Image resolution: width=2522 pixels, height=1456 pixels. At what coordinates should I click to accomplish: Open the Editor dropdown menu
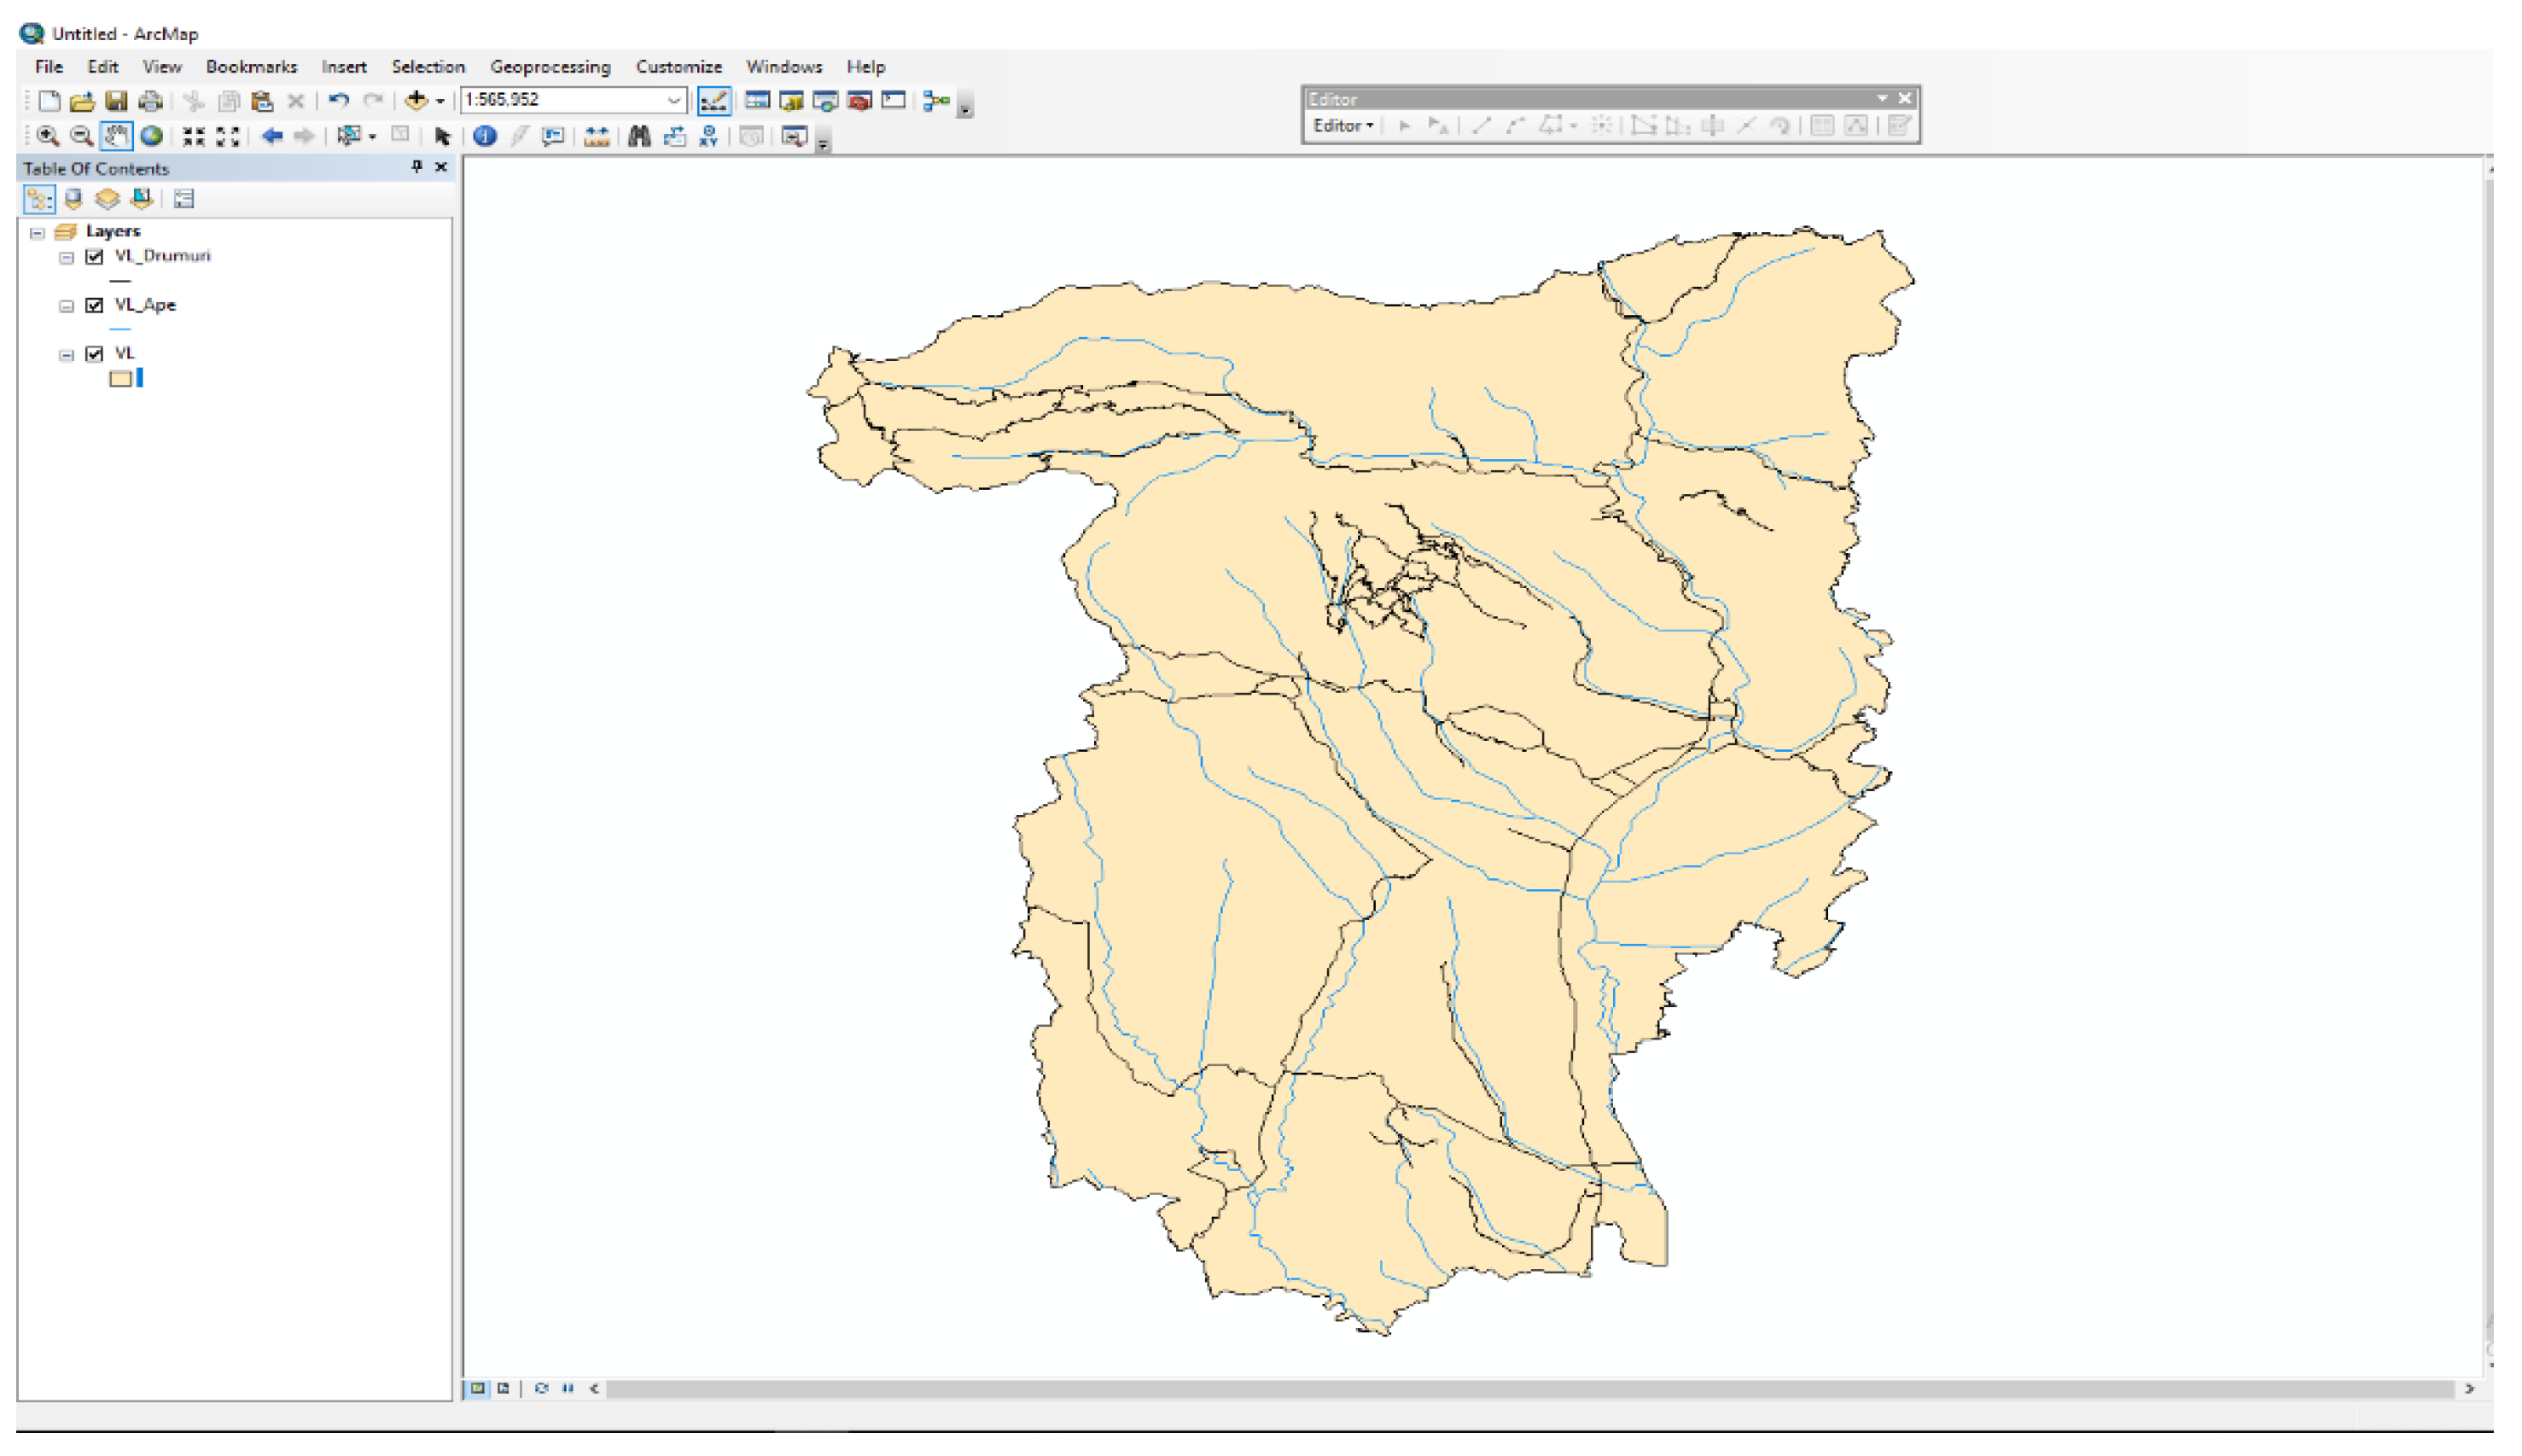point(1343,126)
